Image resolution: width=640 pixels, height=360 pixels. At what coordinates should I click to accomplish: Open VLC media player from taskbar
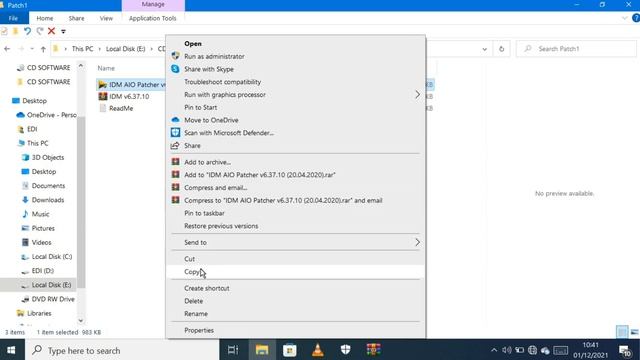318,350
